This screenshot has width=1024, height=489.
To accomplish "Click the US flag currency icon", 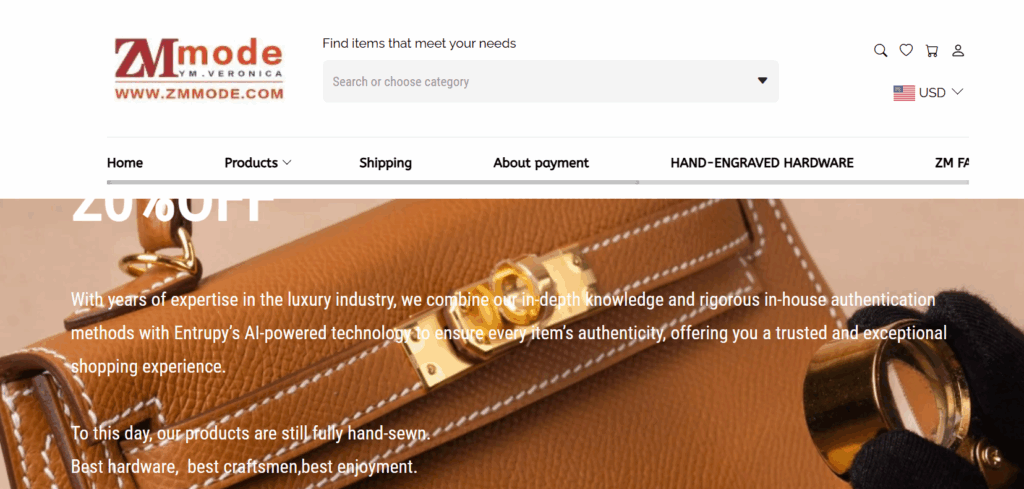I will tap(904, 93).
